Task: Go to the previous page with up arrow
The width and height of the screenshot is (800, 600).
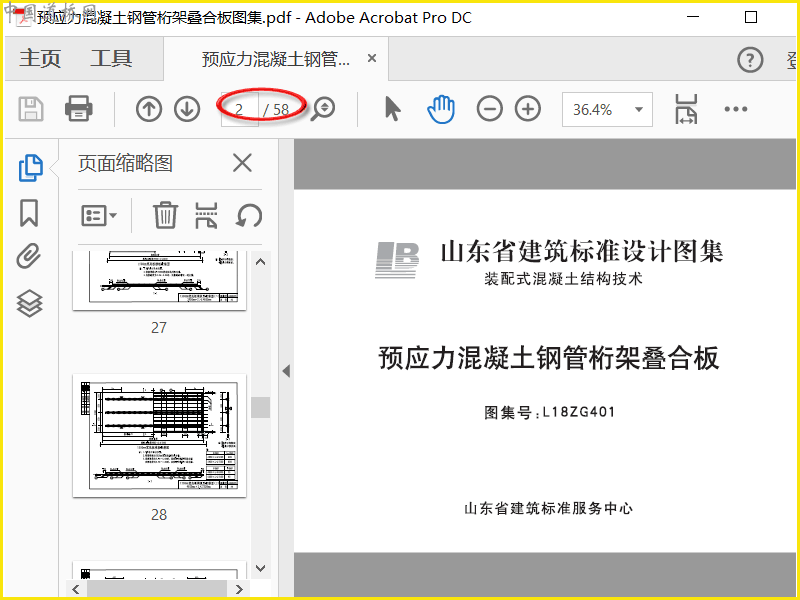Action: pos(149,109)
